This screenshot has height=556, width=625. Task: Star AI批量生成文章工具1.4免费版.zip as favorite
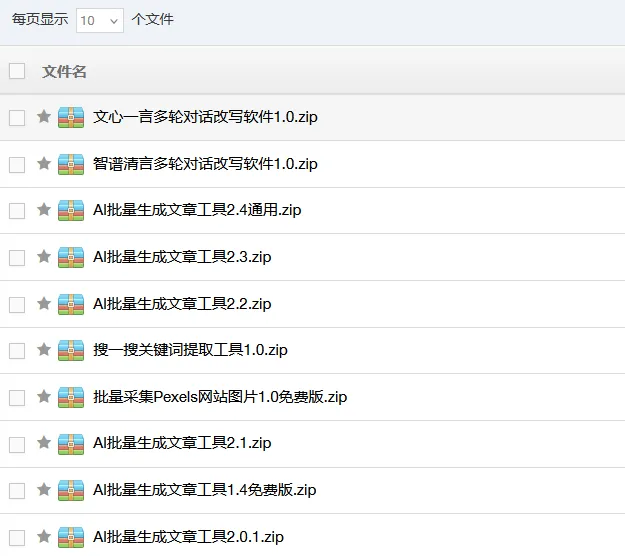[44, 489]
